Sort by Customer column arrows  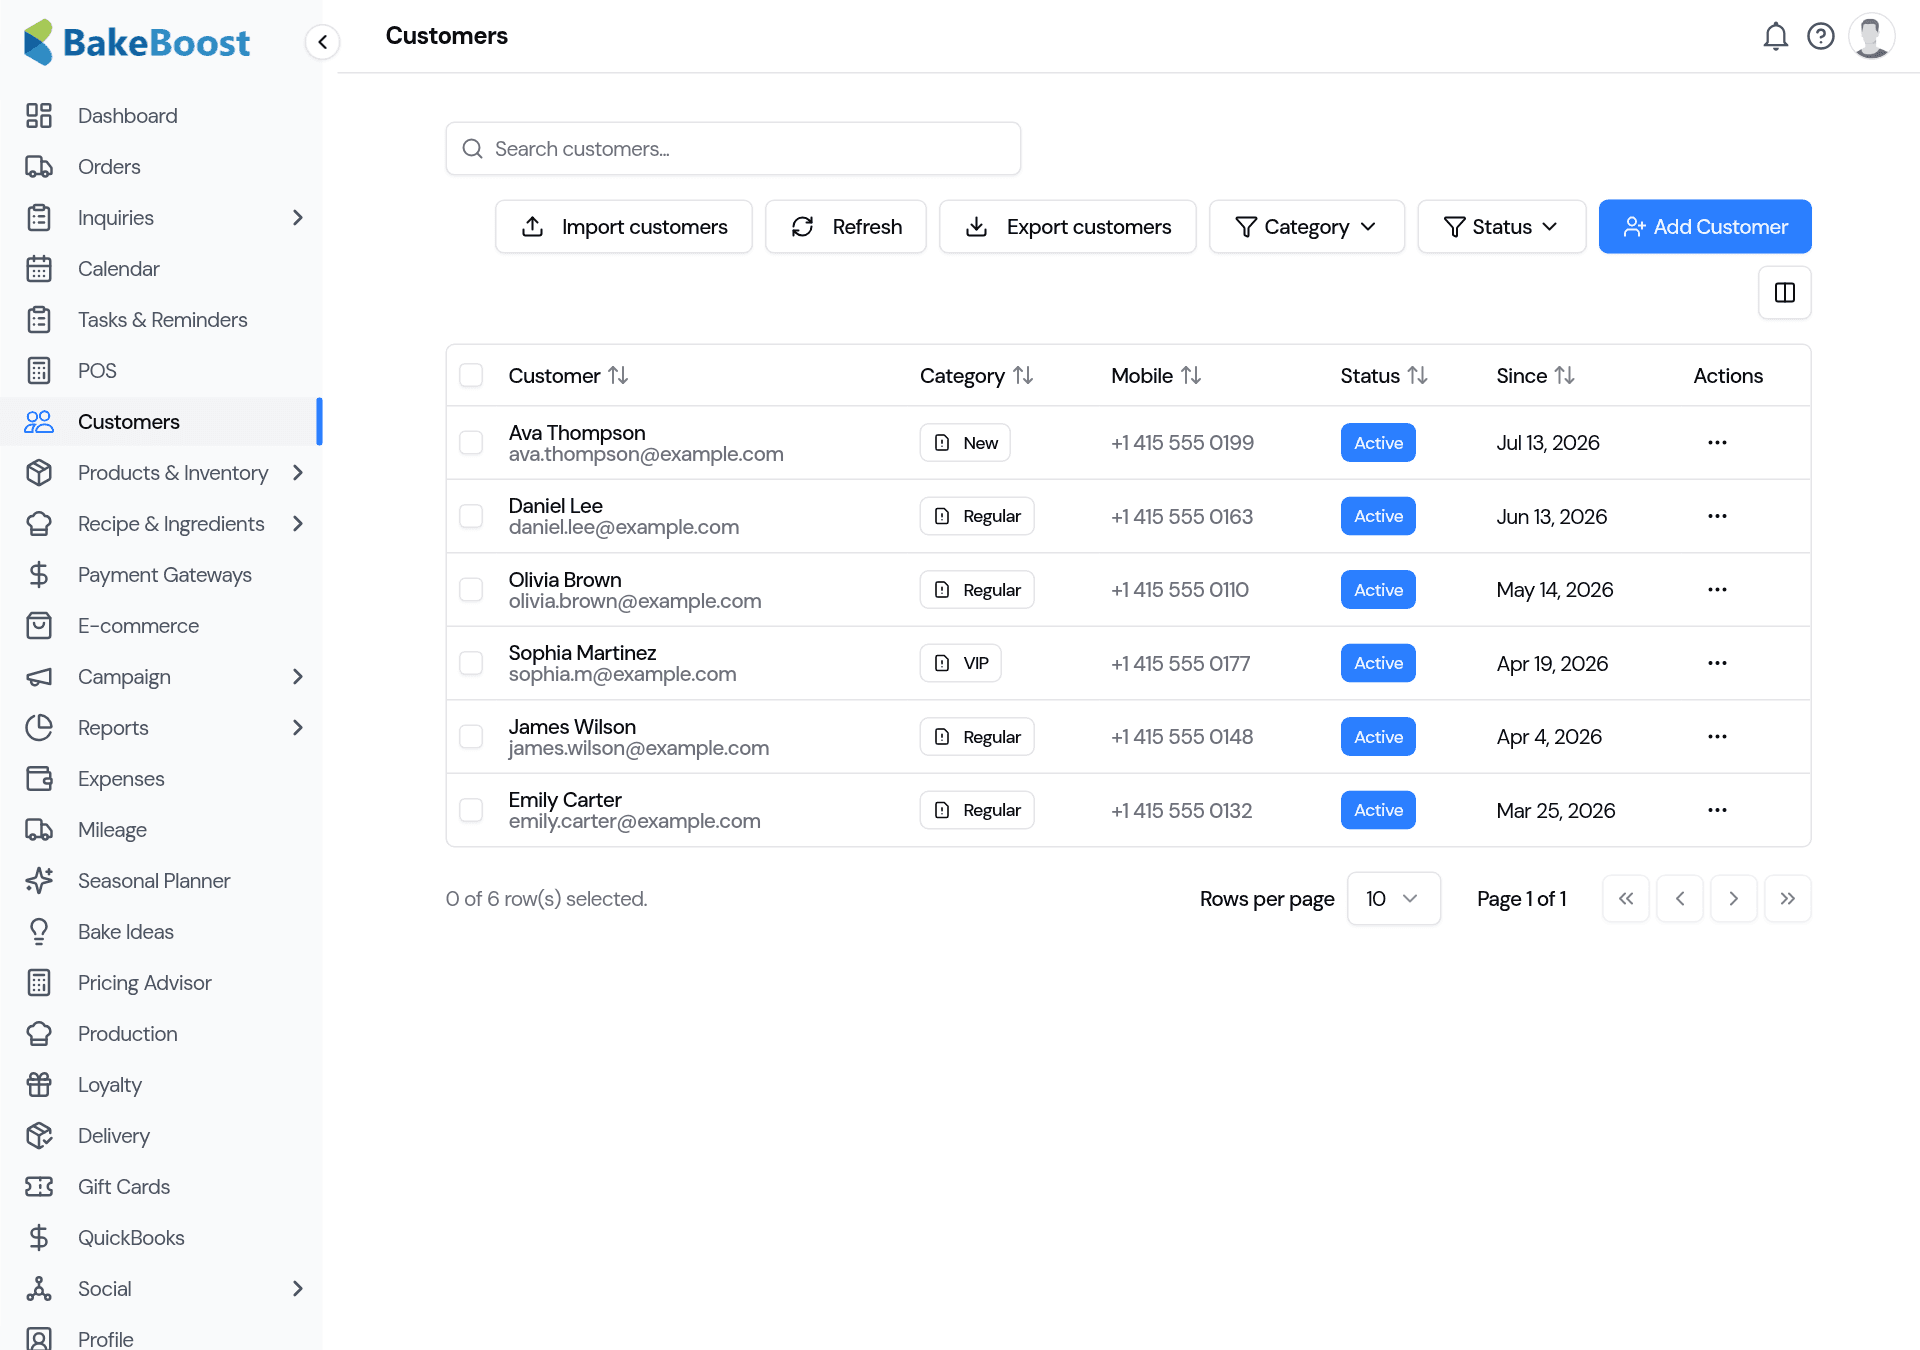point(618,376)
